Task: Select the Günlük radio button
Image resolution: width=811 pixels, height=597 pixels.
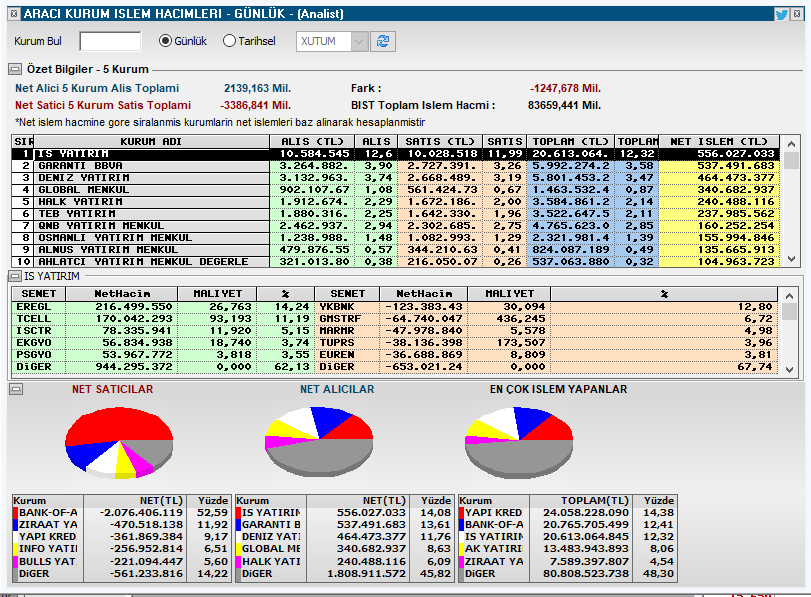Action: point(165,41)
